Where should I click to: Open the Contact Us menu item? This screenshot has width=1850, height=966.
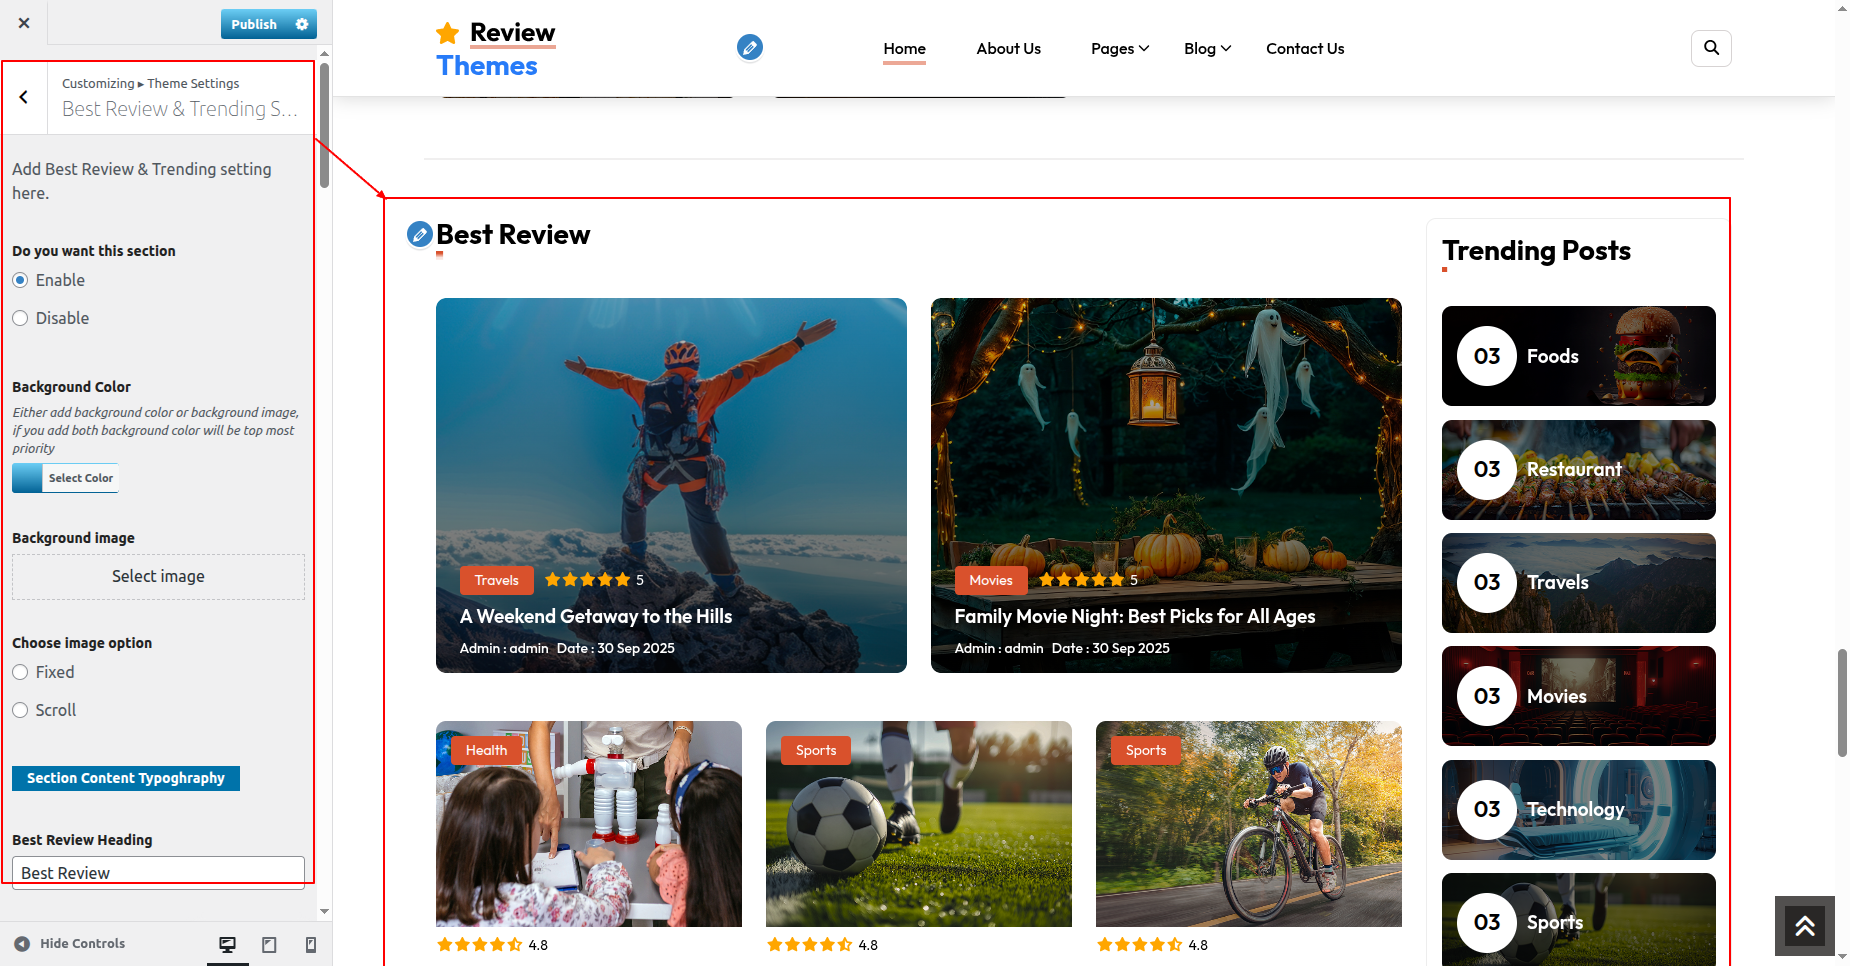(1305, 48)
